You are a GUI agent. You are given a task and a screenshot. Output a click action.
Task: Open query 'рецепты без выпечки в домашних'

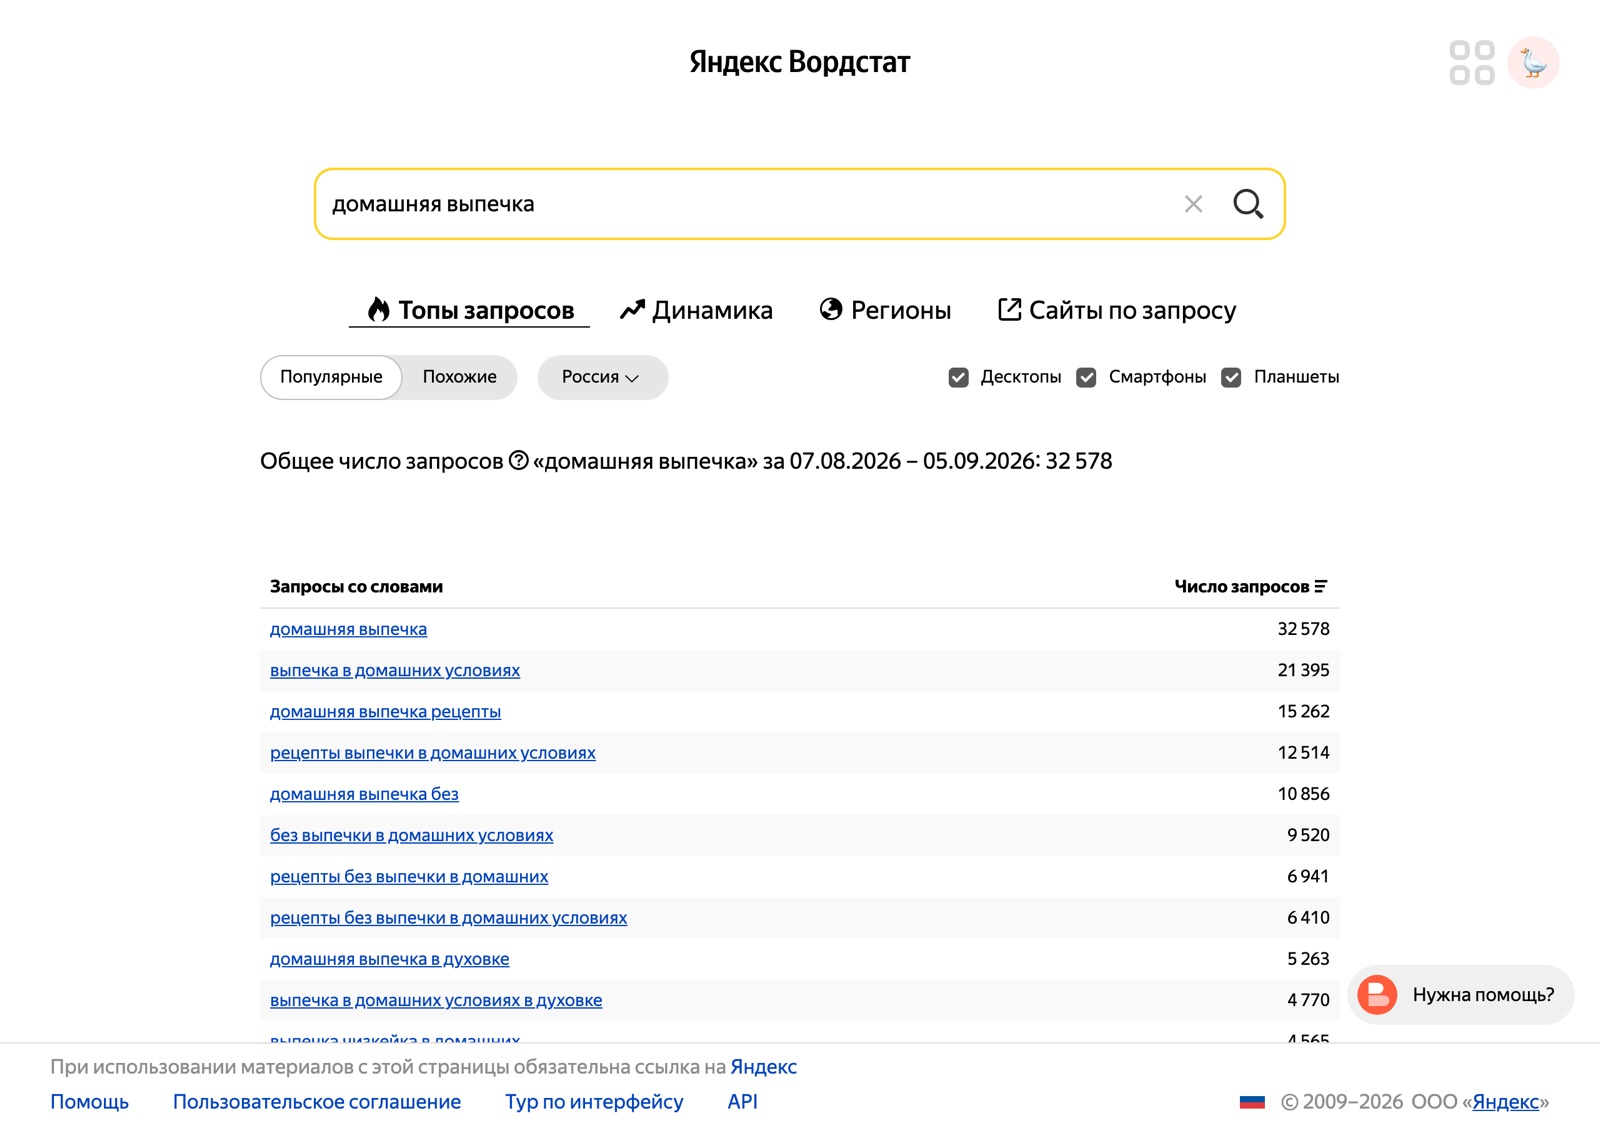tap(409, 876)
